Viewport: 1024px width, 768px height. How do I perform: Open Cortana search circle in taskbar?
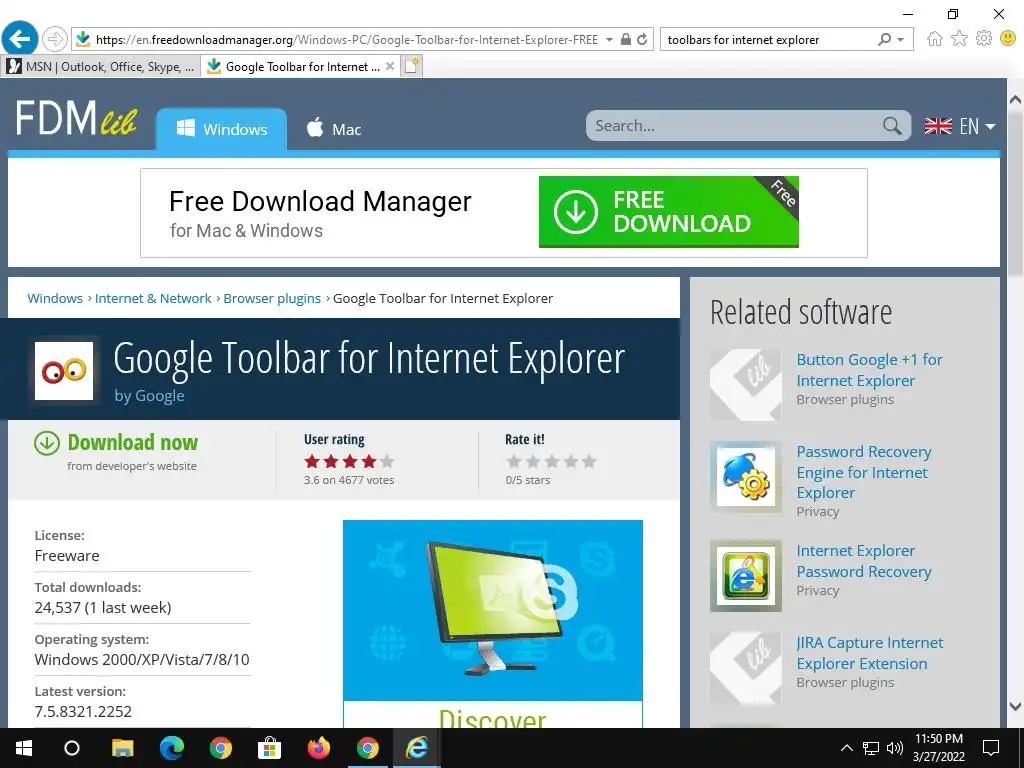click(72, 748)
